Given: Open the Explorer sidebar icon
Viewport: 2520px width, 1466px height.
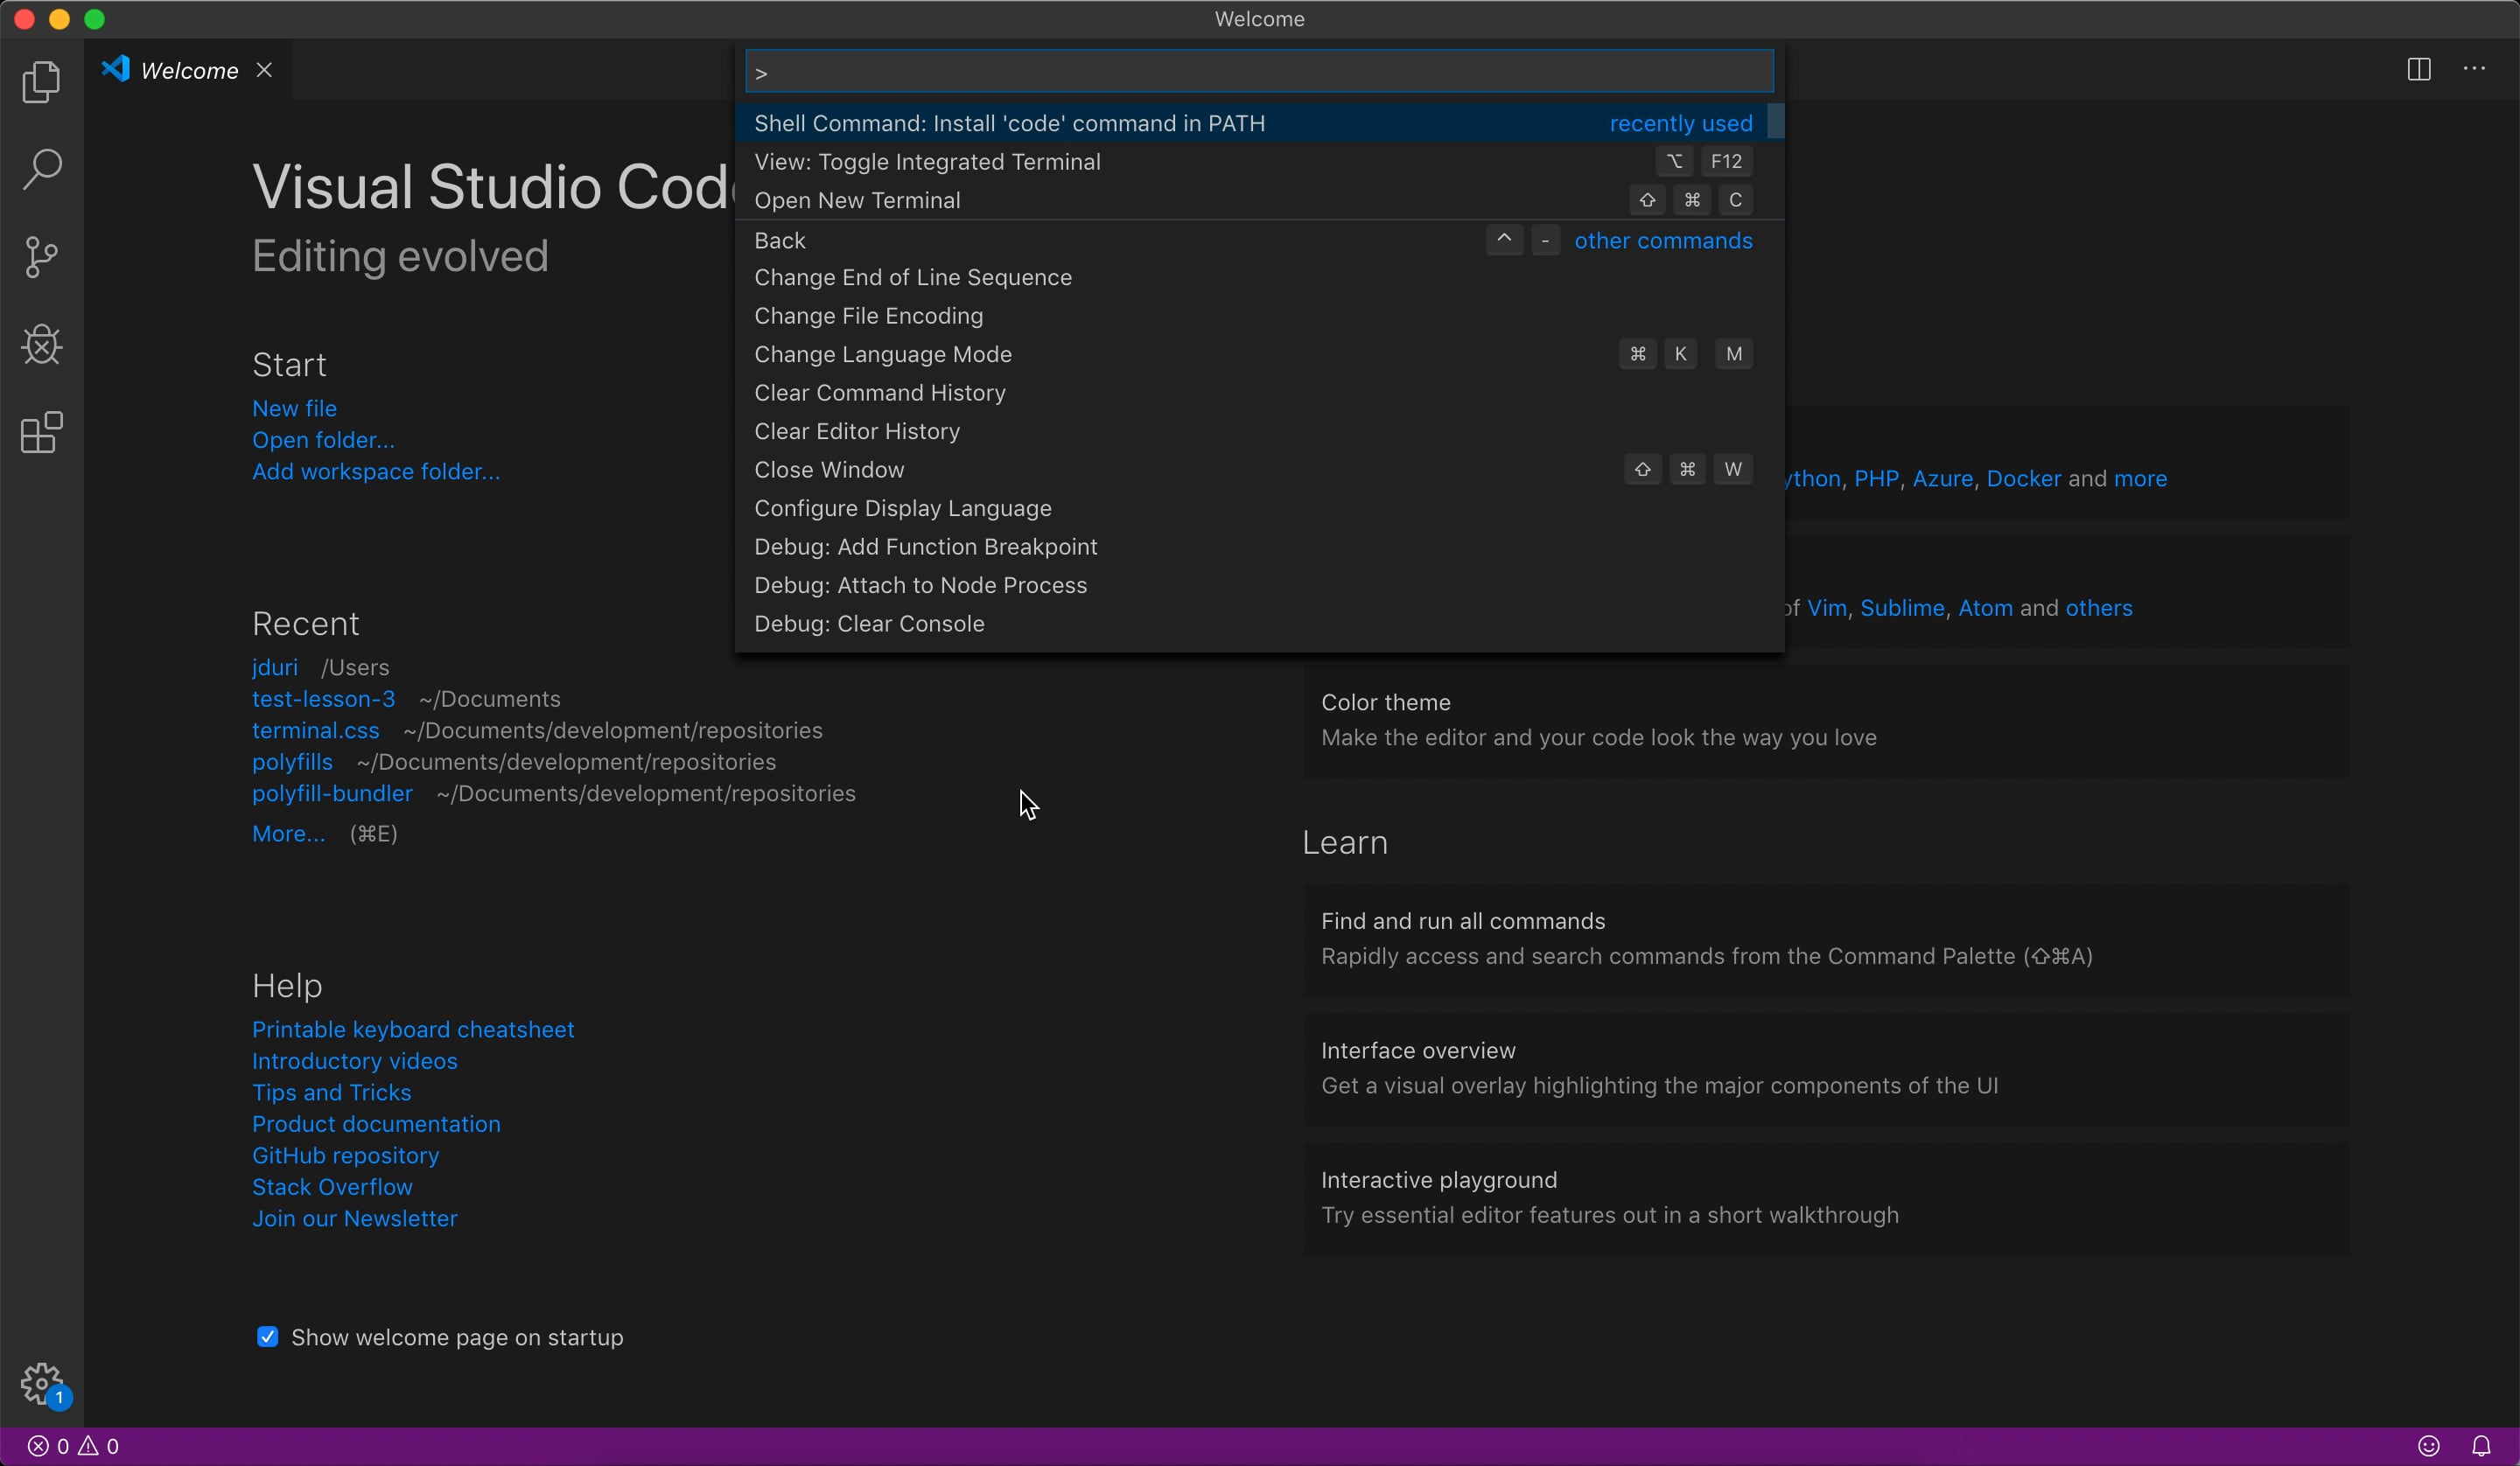Looking at the screenshot, I should click(x=41, y=82).
